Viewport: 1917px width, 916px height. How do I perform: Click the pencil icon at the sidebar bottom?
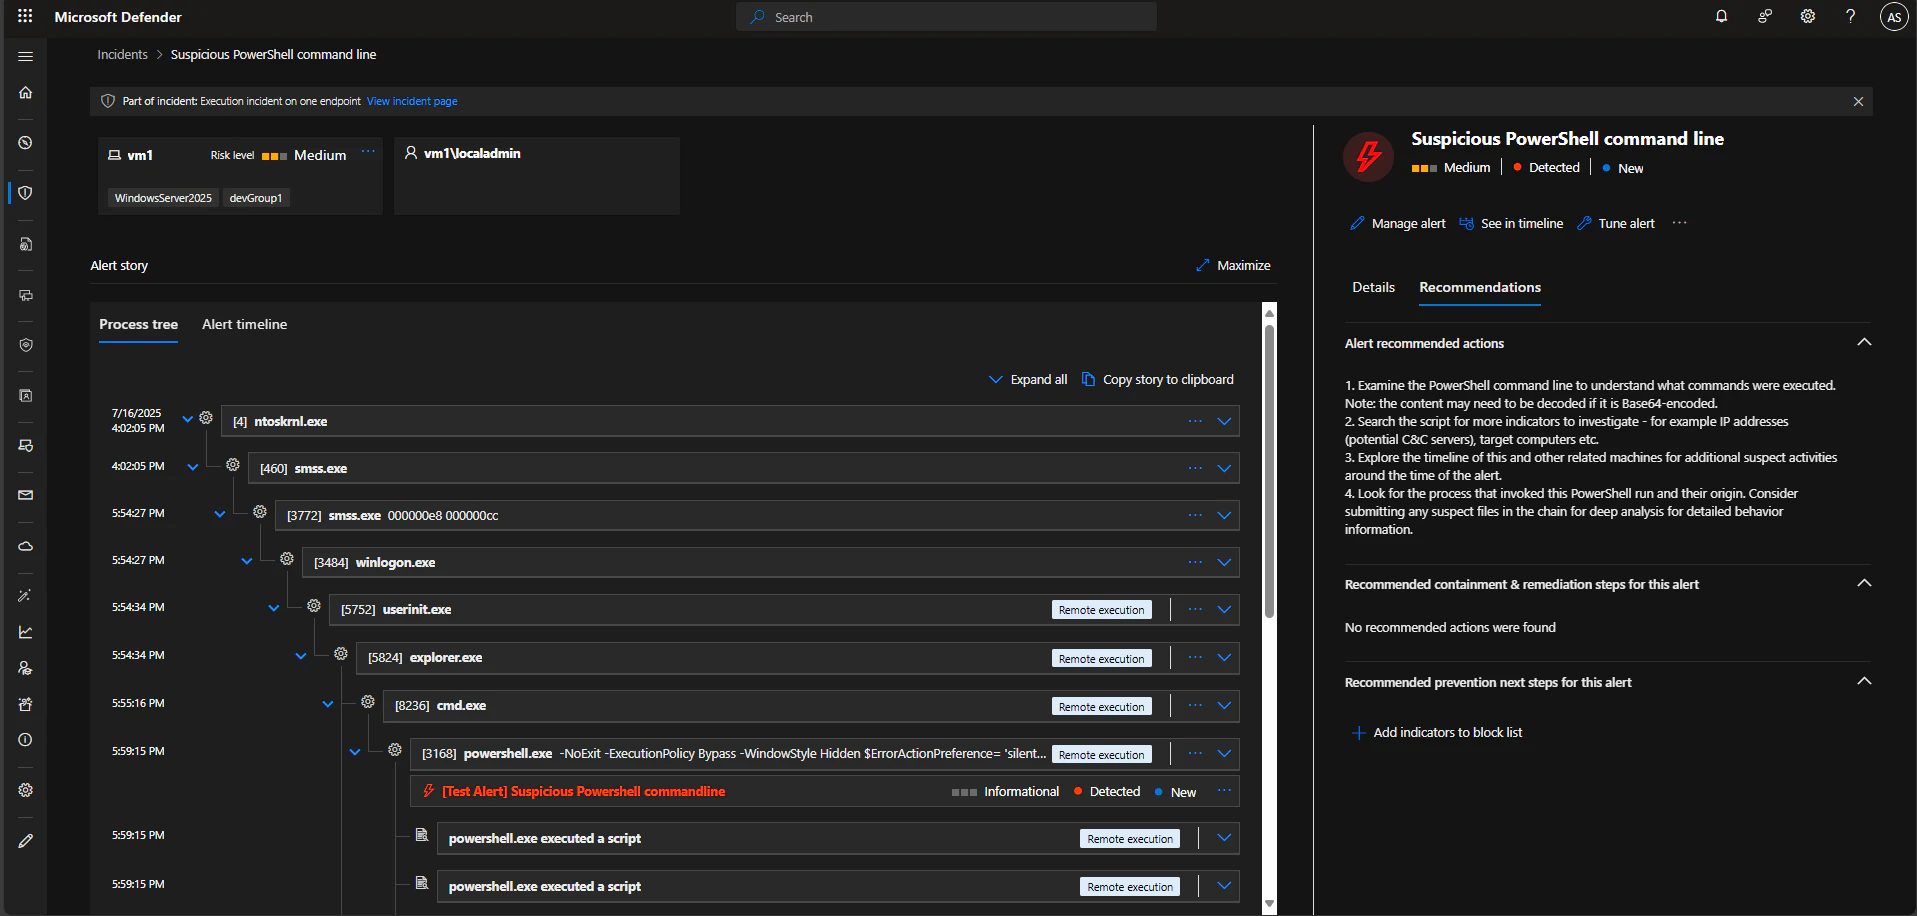pos(26,841)
